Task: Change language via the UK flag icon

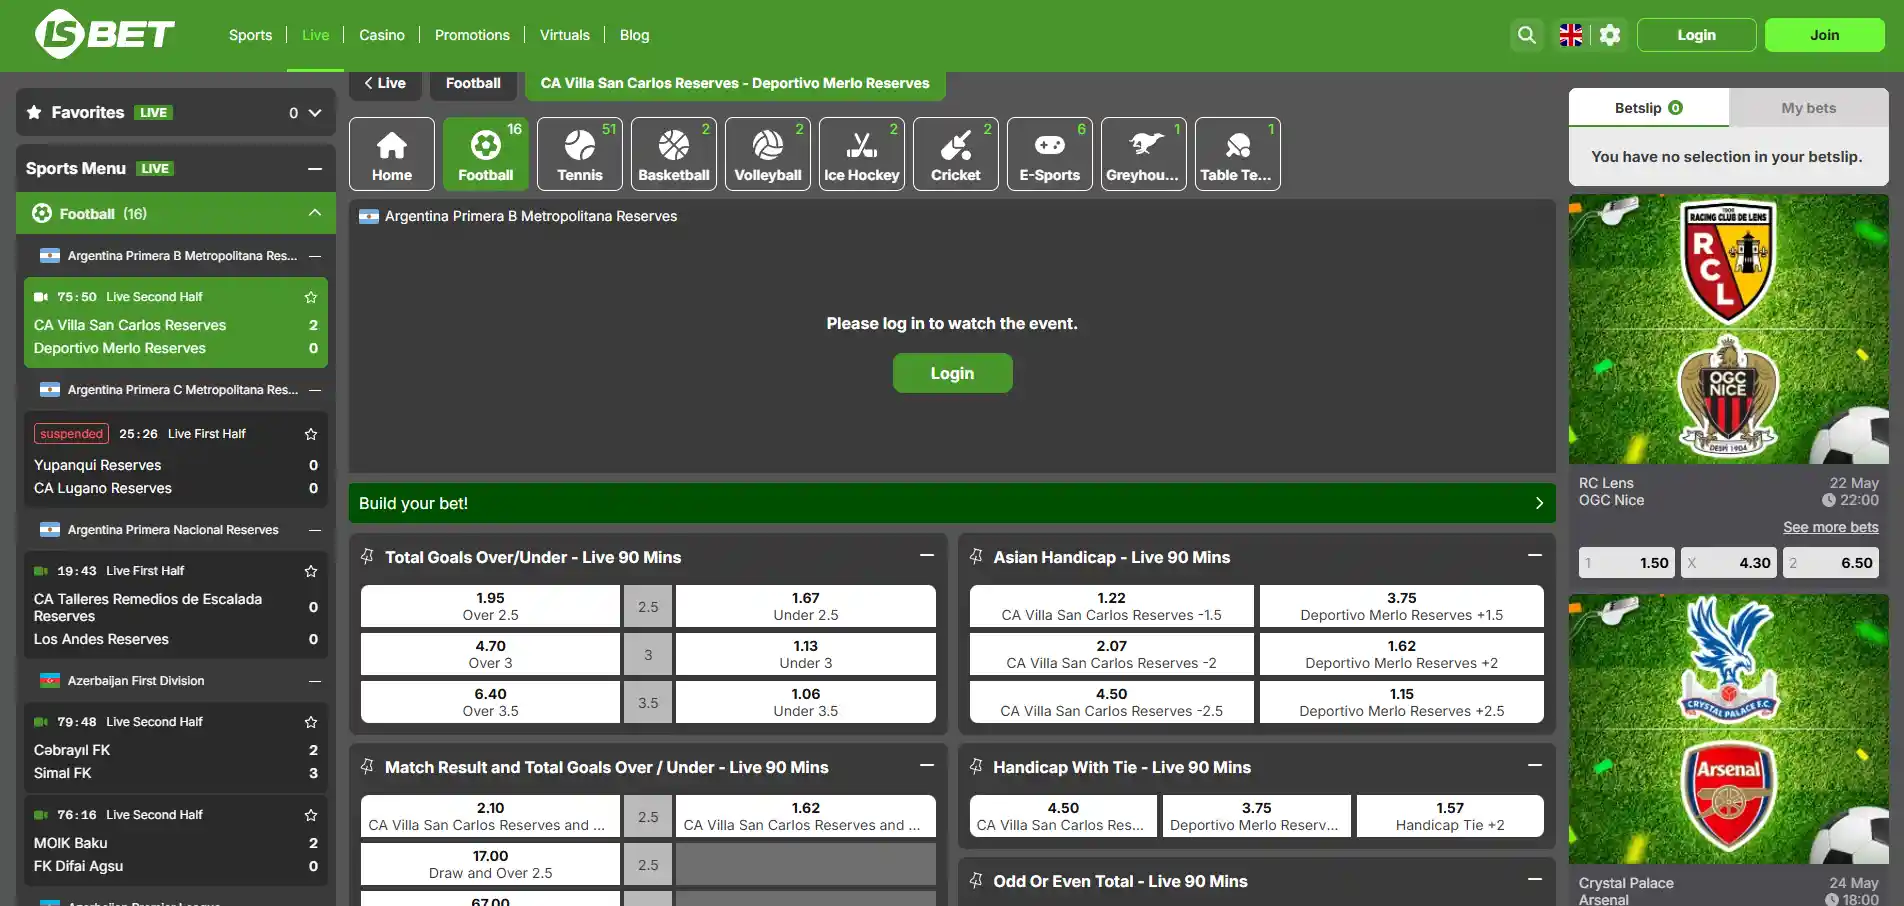Action: pos(1571,35)
